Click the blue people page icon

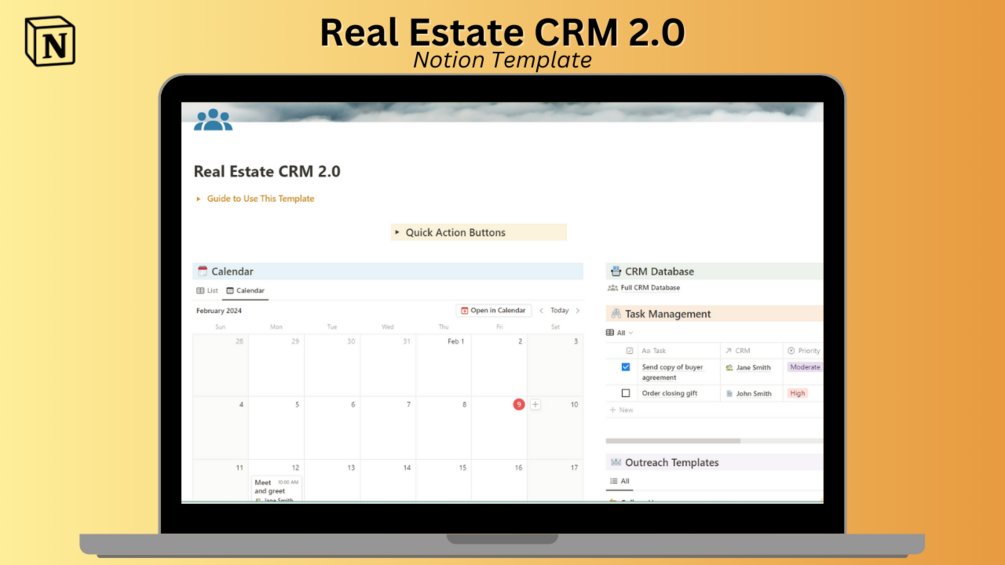click(x=213, y=119)
